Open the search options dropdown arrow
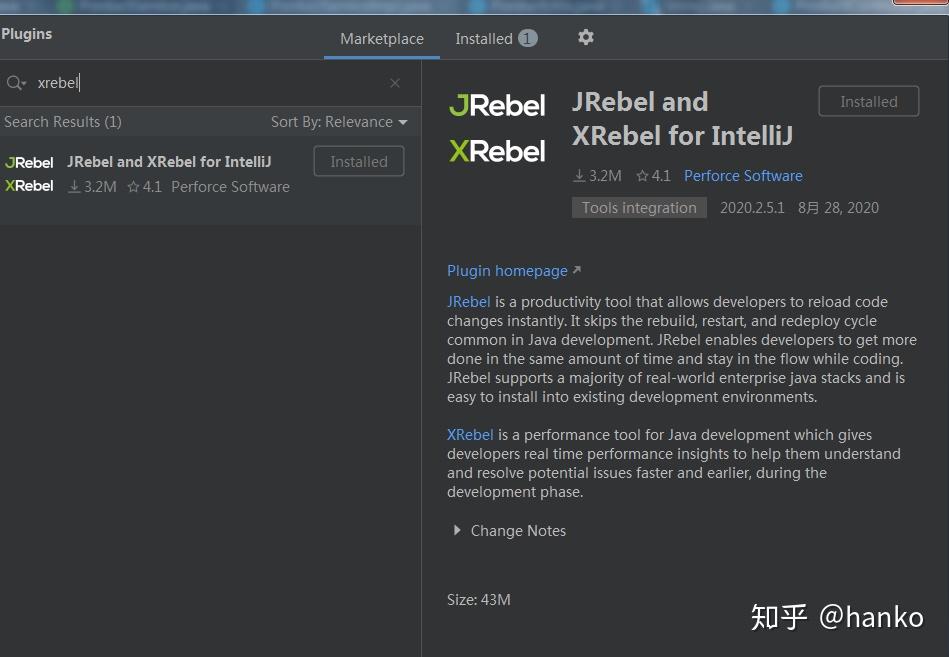 23,84
